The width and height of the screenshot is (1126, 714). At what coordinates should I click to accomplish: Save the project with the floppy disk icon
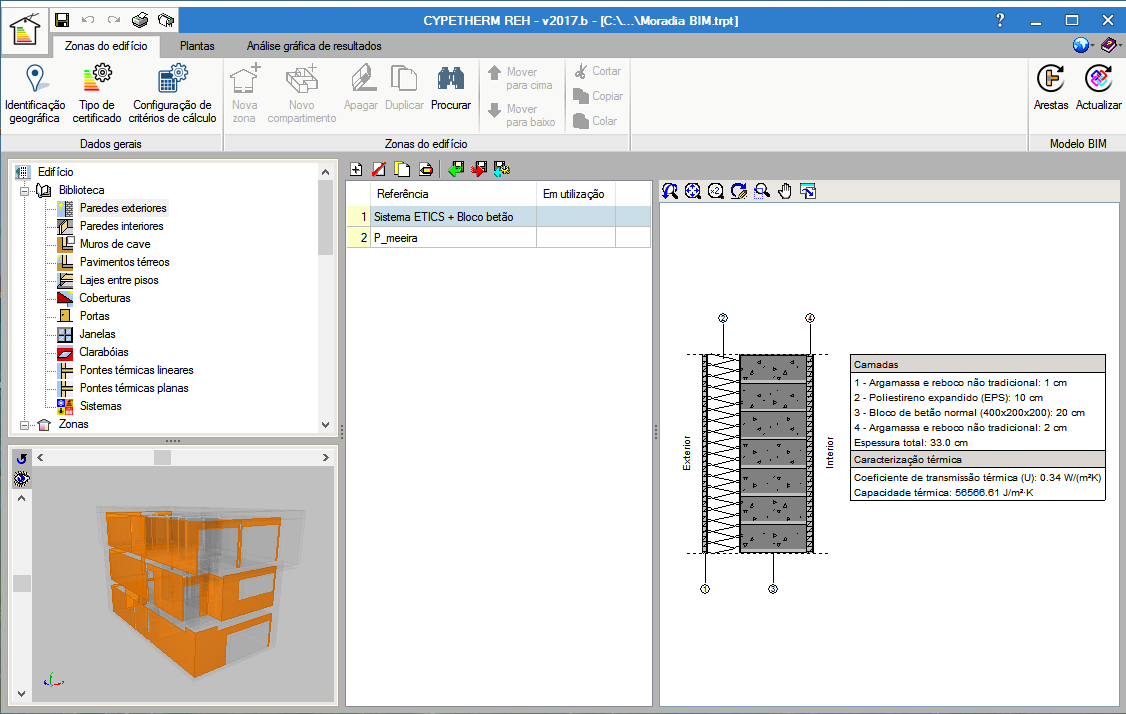[x=62, y=20]
